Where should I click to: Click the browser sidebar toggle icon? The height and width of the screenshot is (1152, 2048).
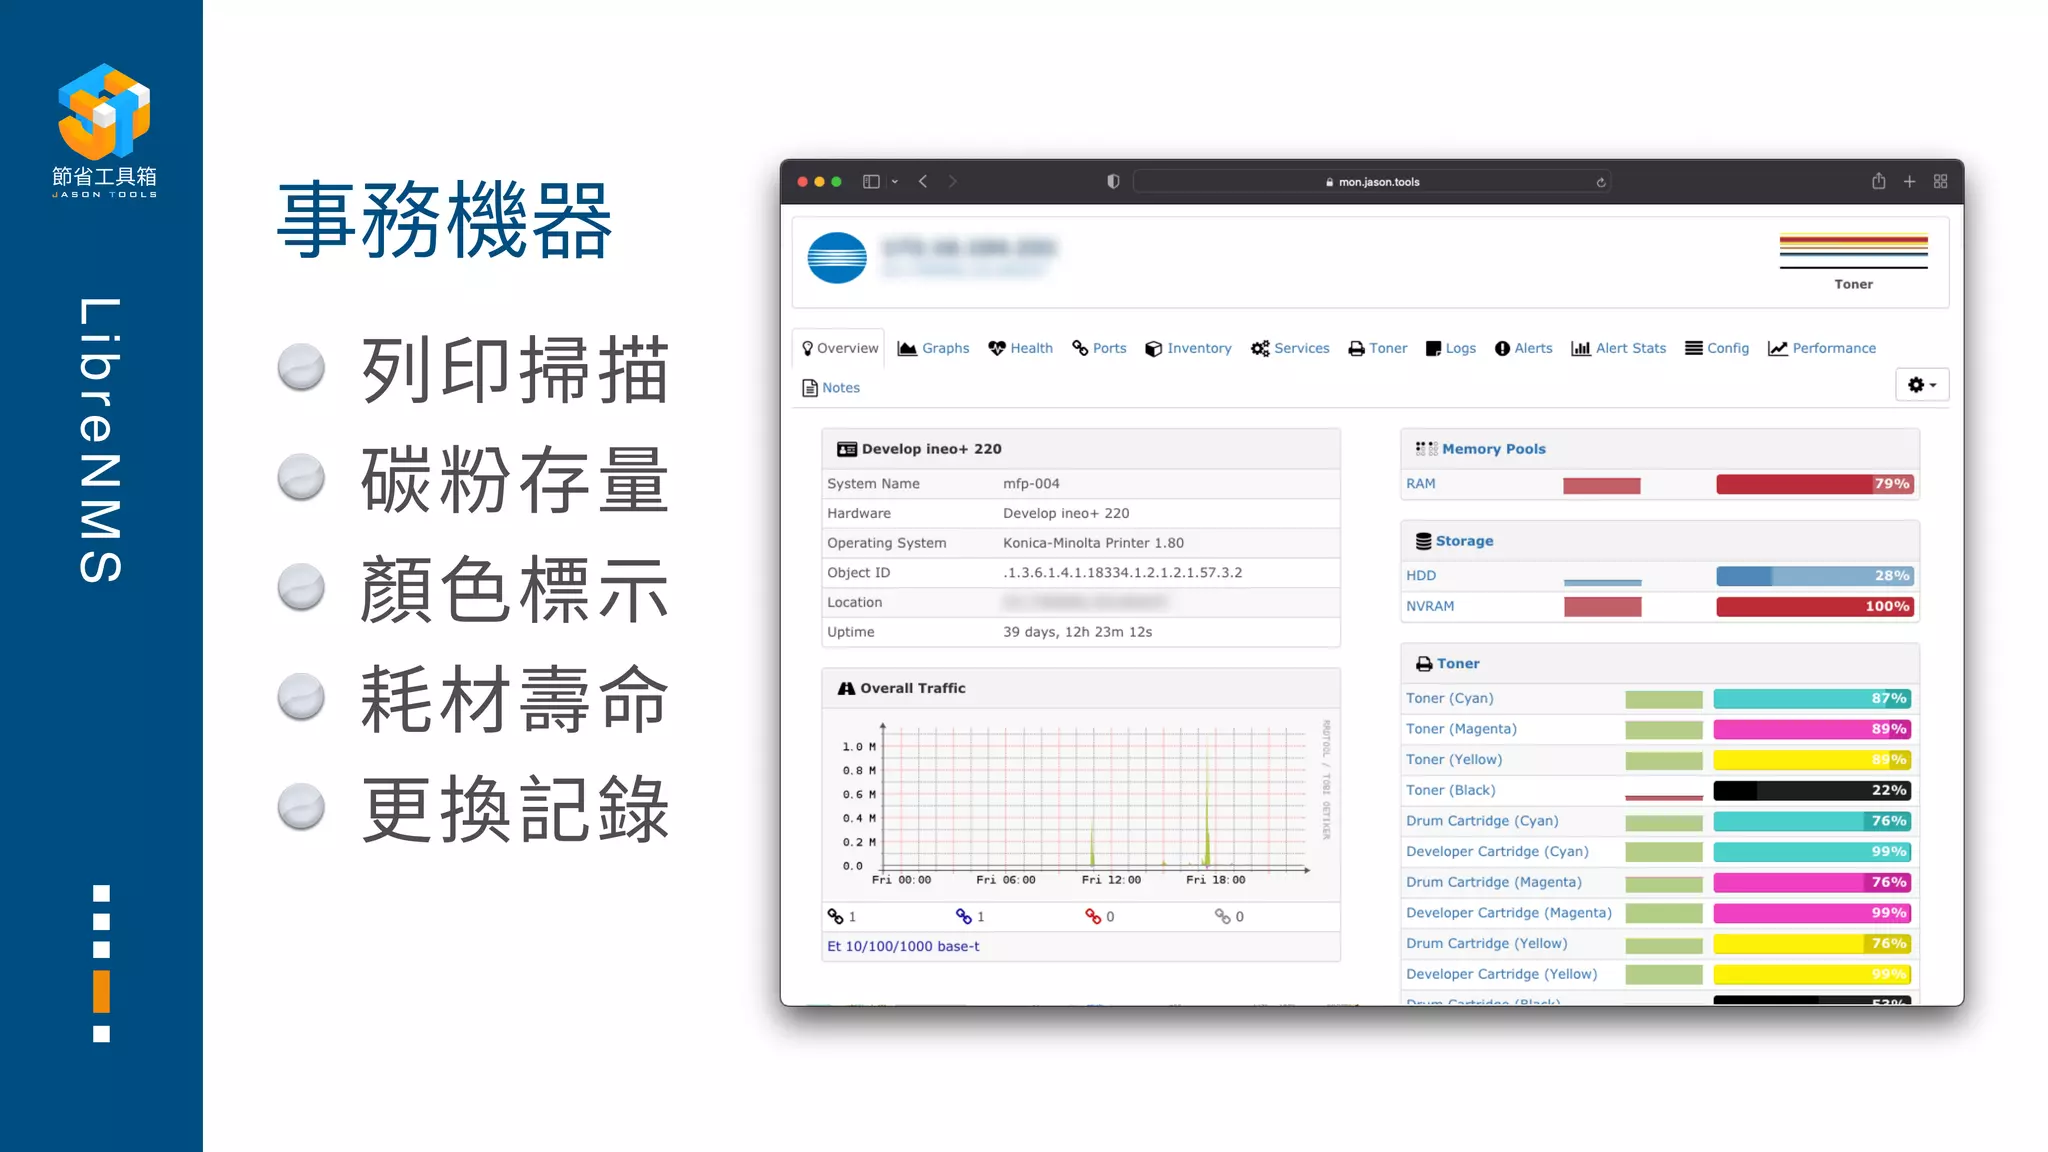coord(871,182)
